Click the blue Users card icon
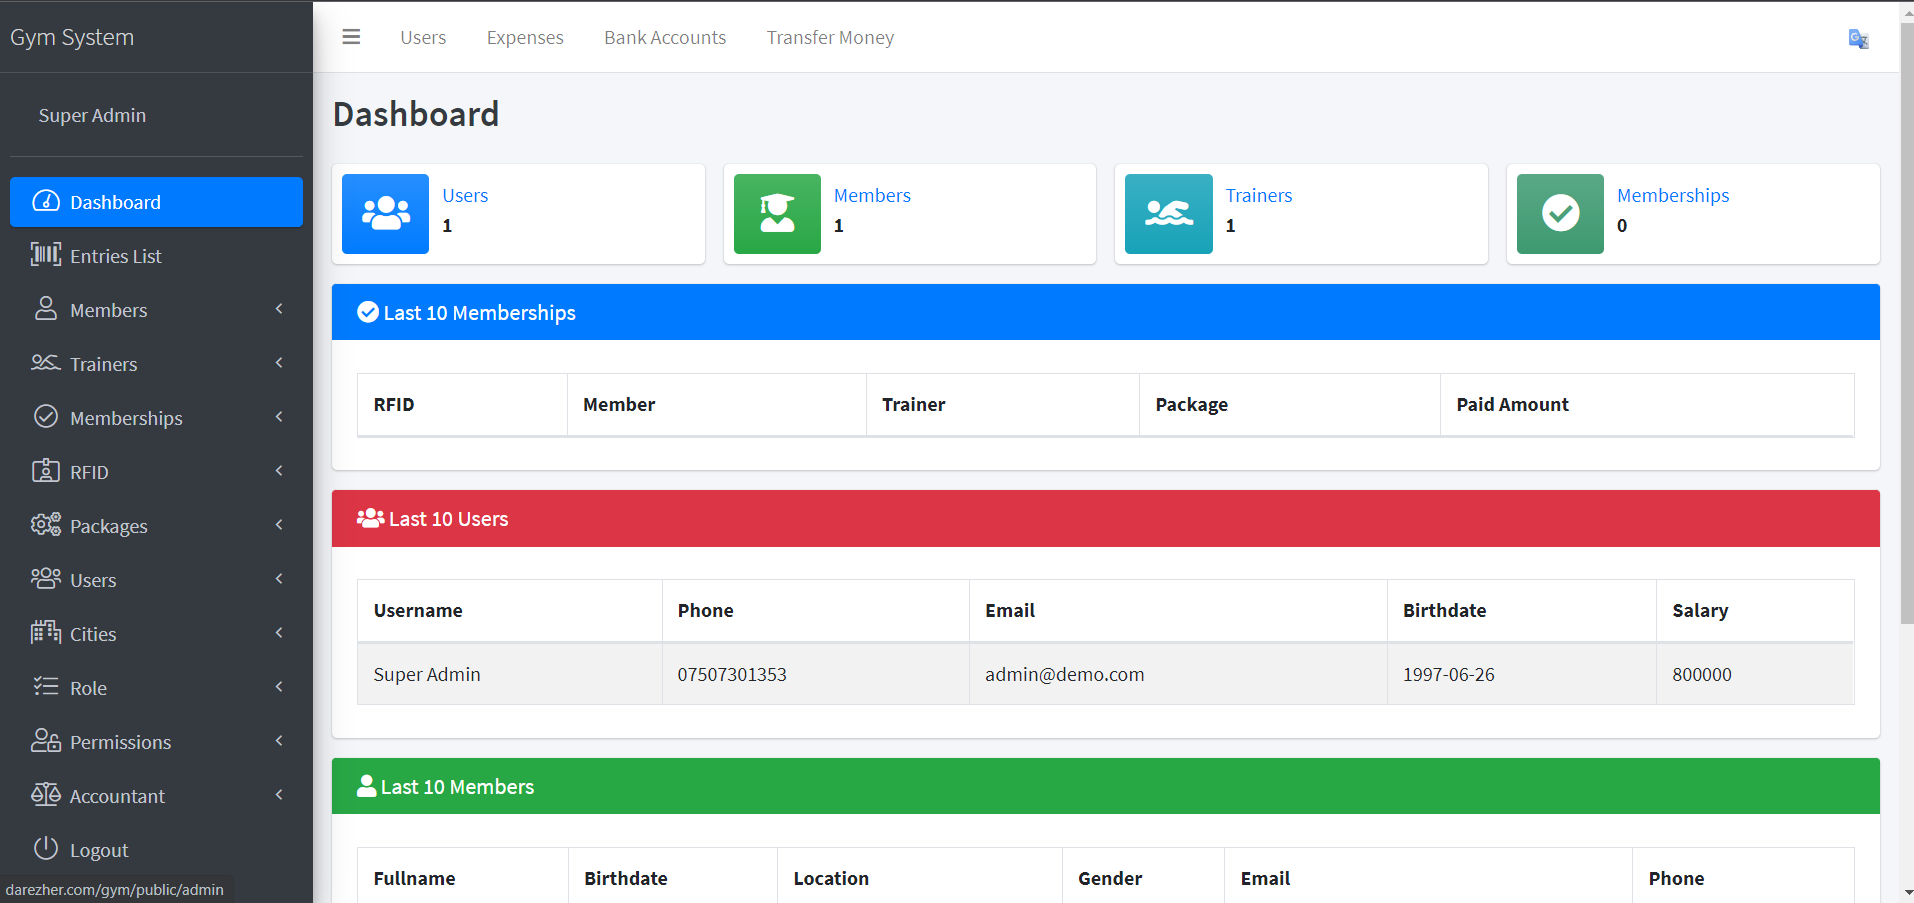Image resolution: width=1914 pixels, height=903 pixels. point(386,214)
